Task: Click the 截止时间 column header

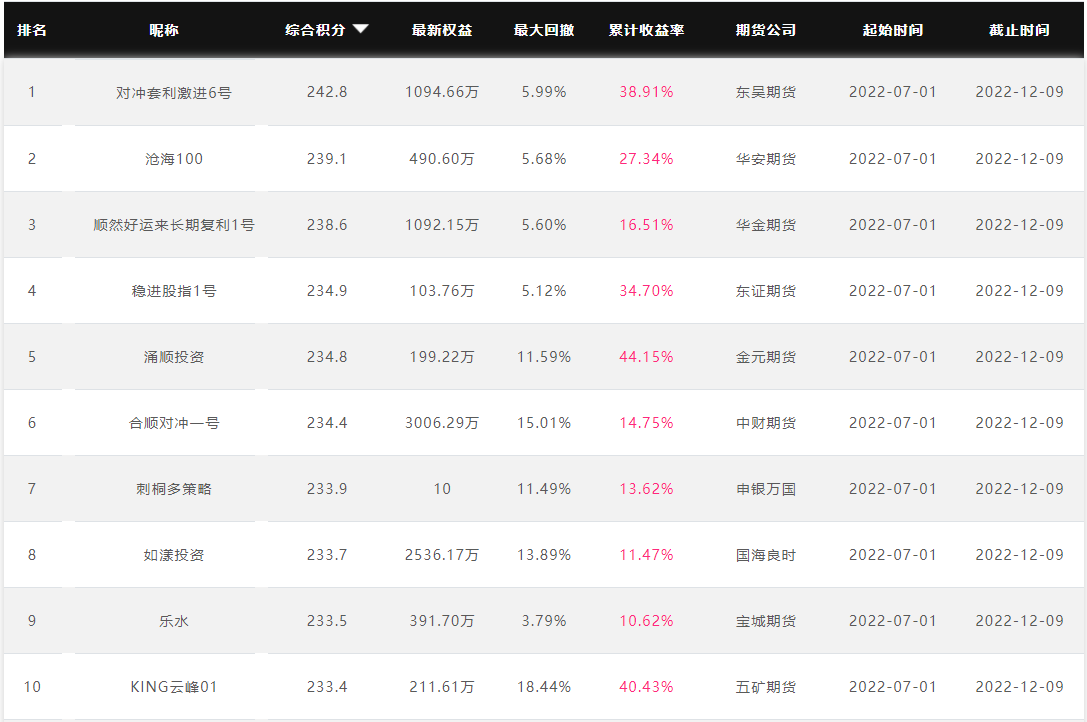Action: tap(1020, 30)
